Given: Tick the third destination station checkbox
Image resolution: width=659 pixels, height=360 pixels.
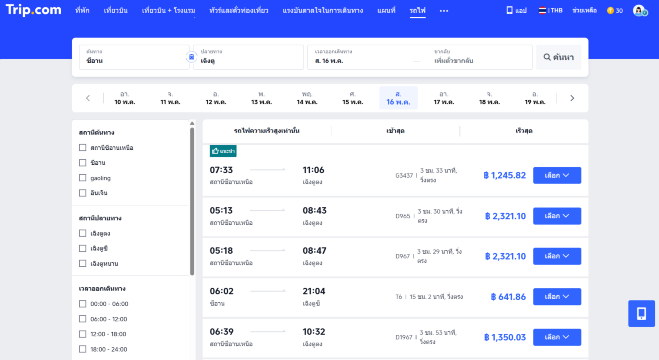Looking at the screenshot, I should (82, 263).
